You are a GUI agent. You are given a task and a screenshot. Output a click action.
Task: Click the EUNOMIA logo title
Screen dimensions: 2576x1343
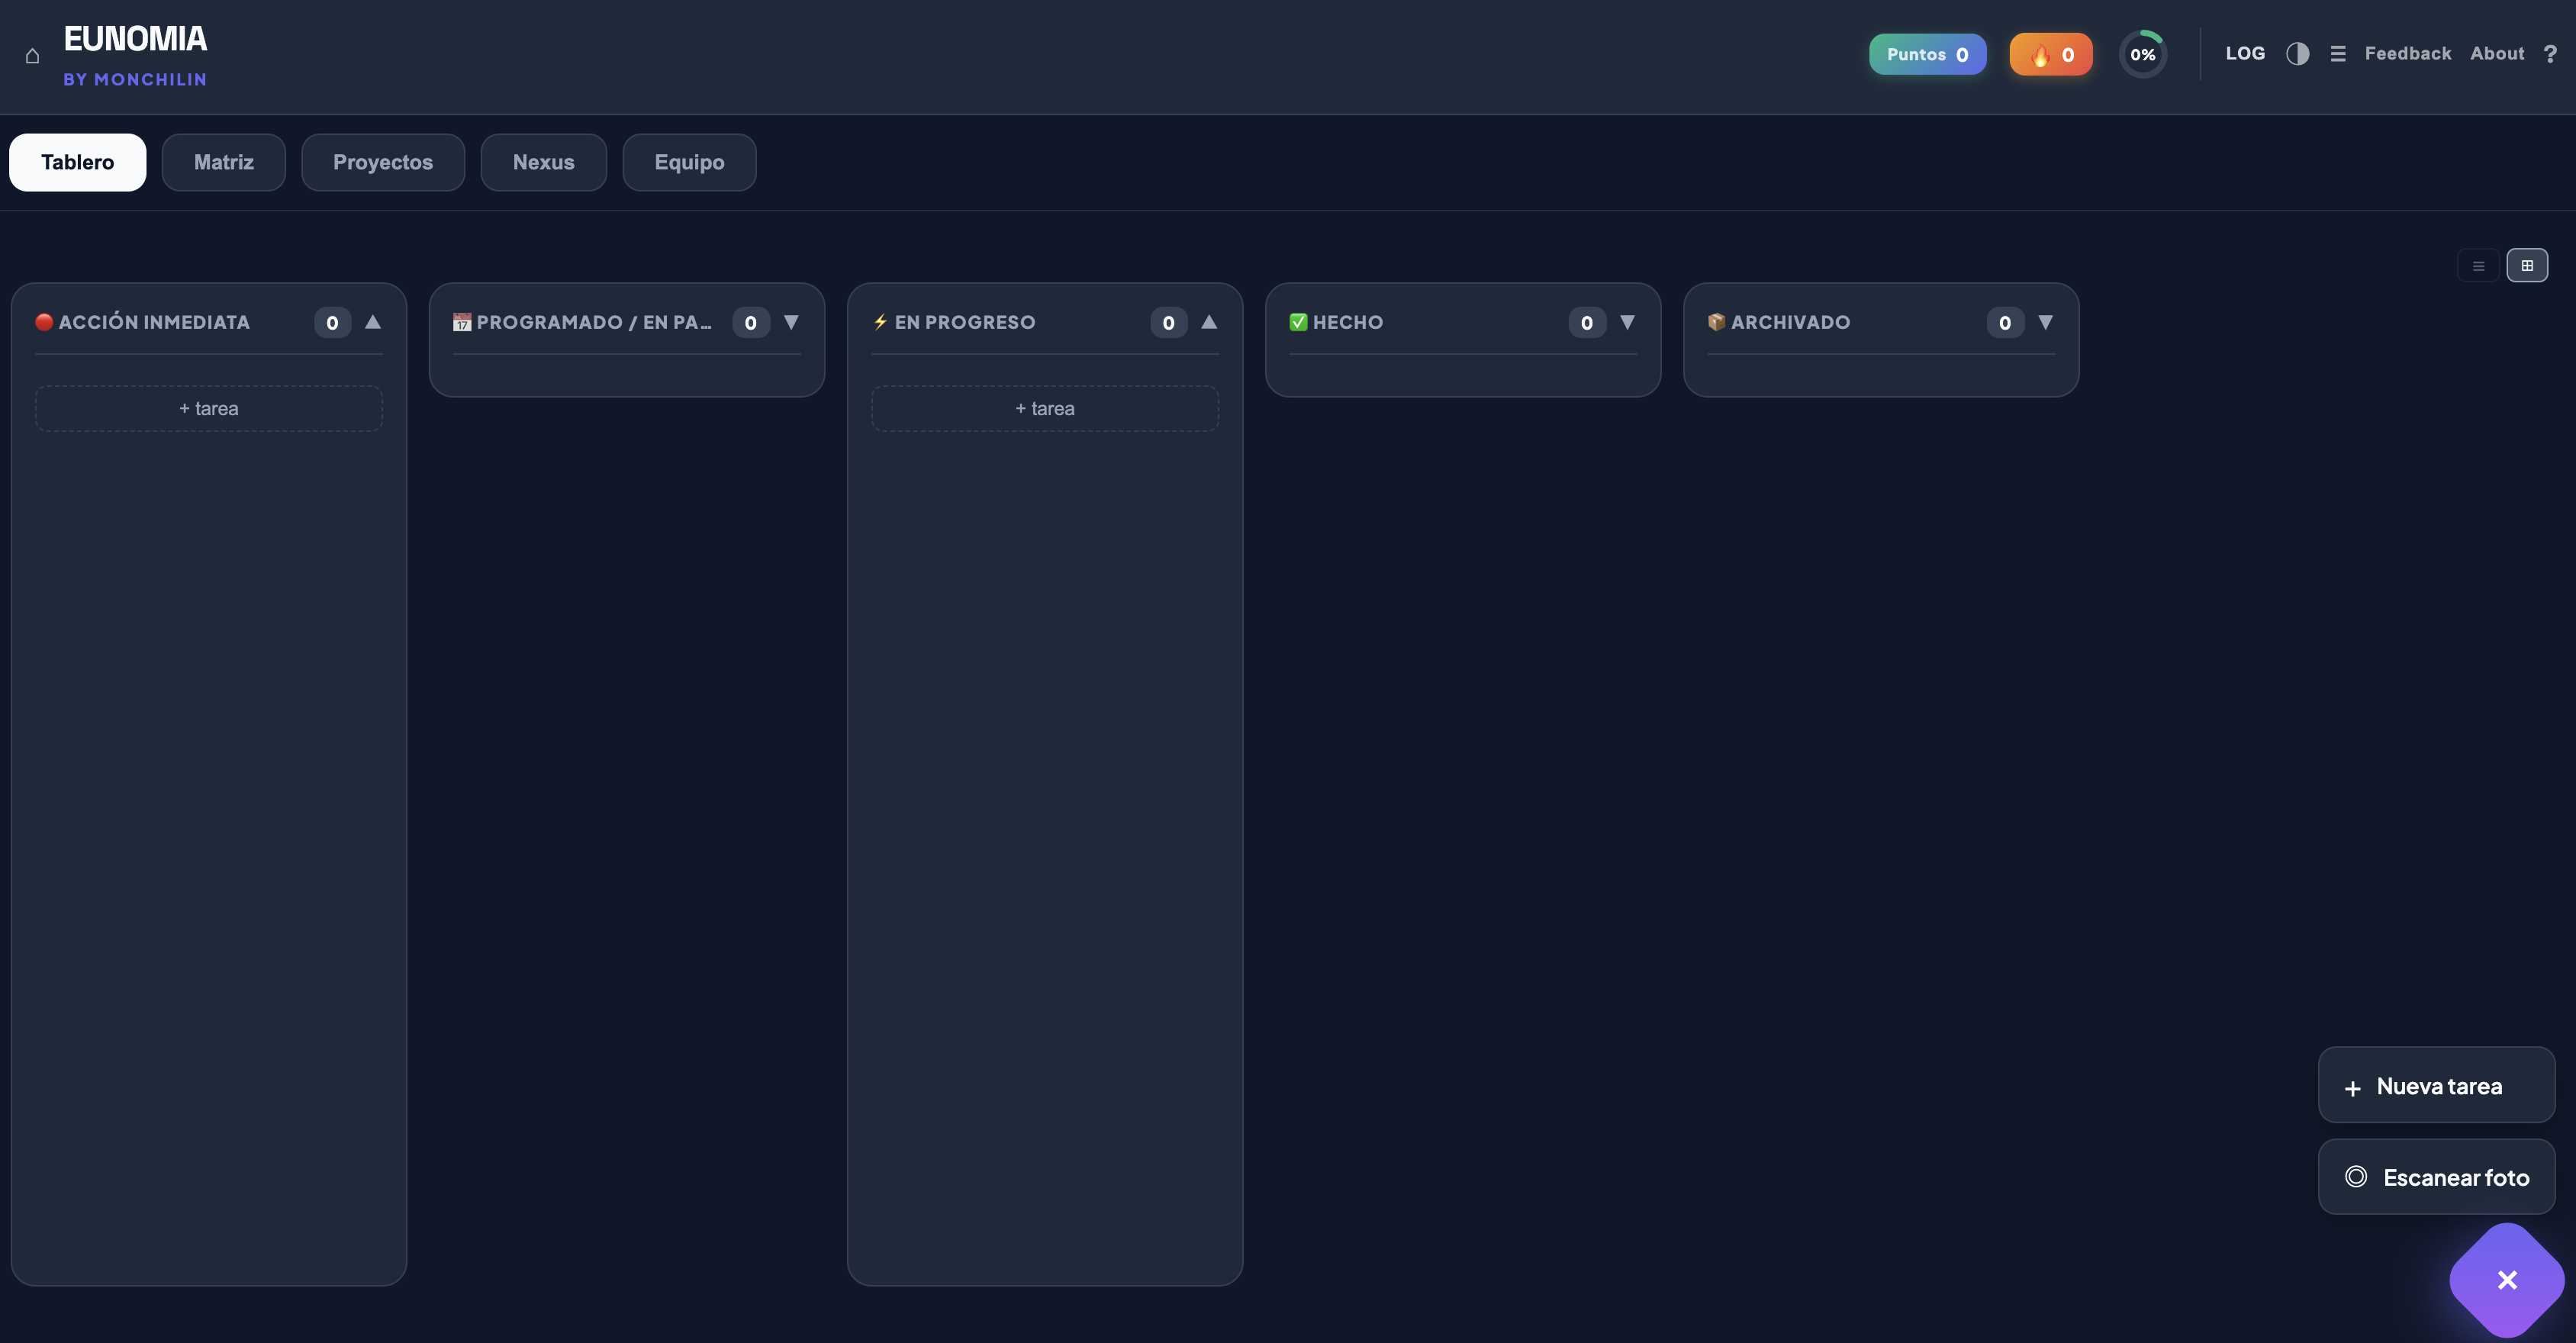click(x=135, y=39)
